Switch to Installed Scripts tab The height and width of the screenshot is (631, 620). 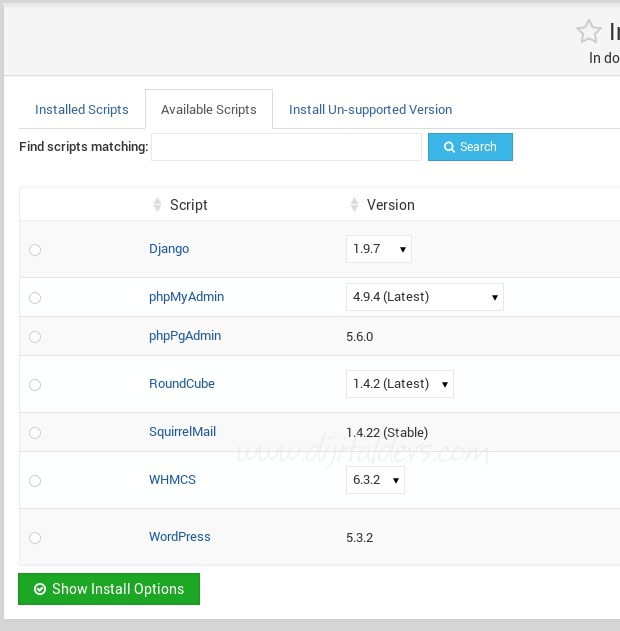(x=82, y=109)
